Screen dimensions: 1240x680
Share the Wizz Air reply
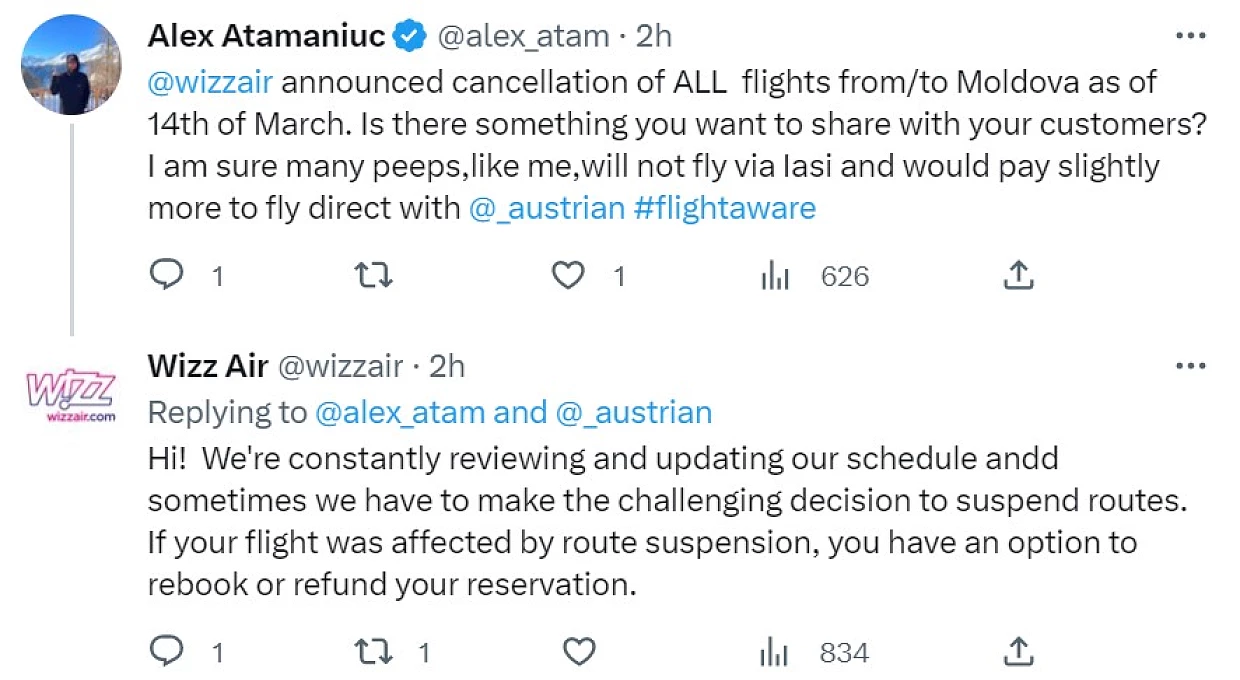(1017, 652)
